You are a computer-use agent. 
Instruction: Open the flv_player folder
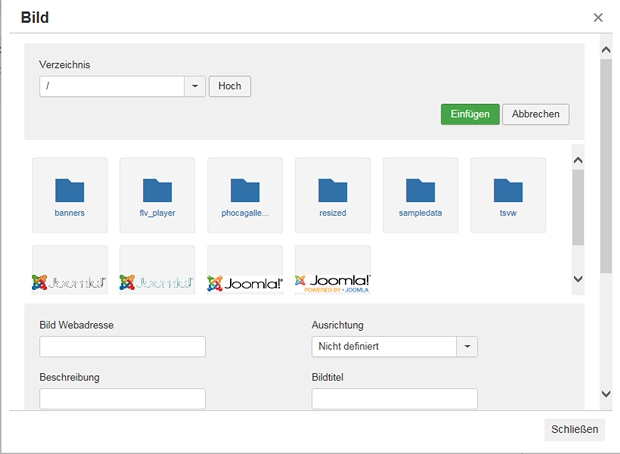point(157,194)
